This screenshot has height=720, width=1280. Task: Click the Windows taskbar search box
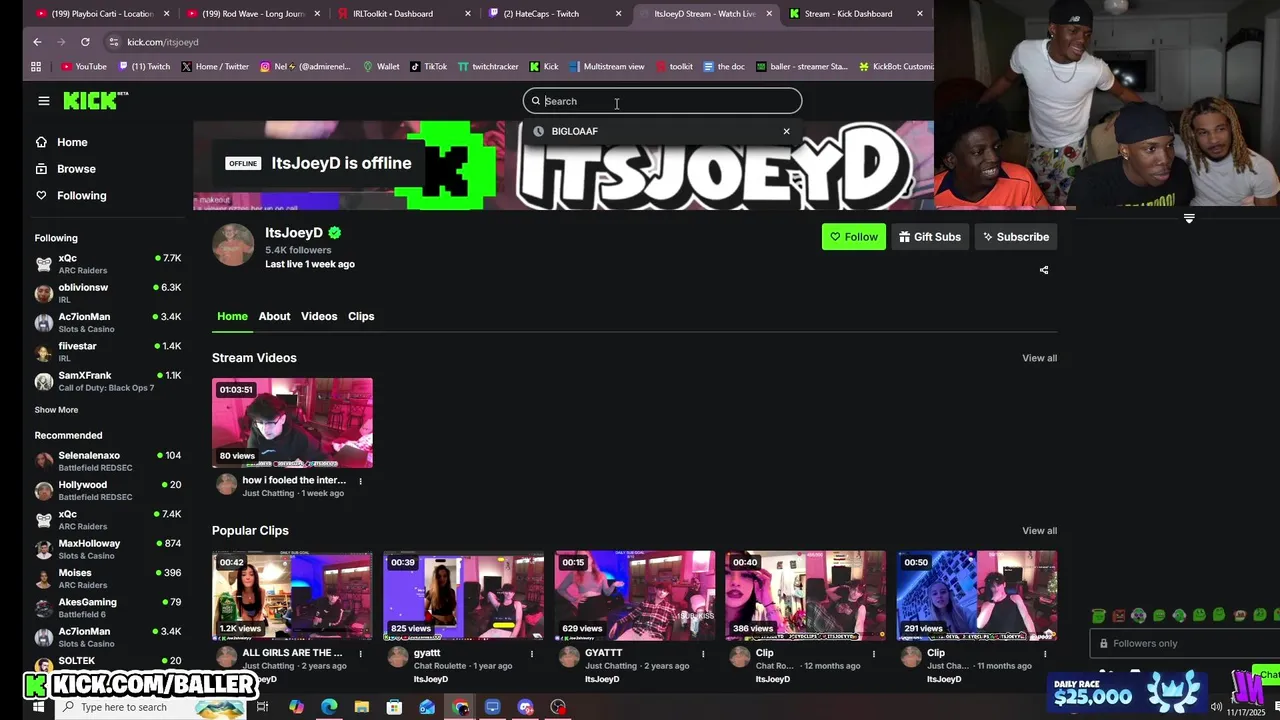150,707
